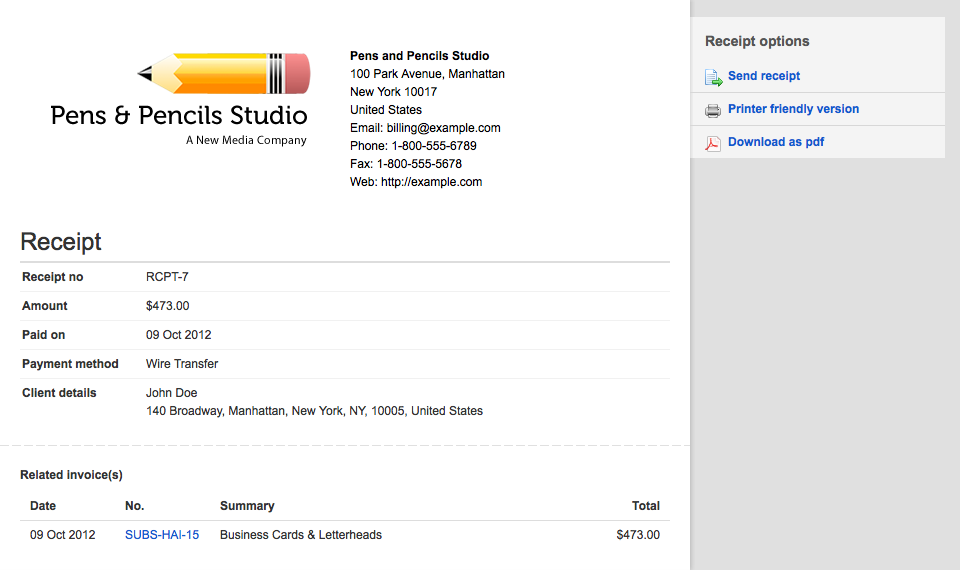Click the client name John Doe
The image size is (960, 570).
click(x=171, y=393)
